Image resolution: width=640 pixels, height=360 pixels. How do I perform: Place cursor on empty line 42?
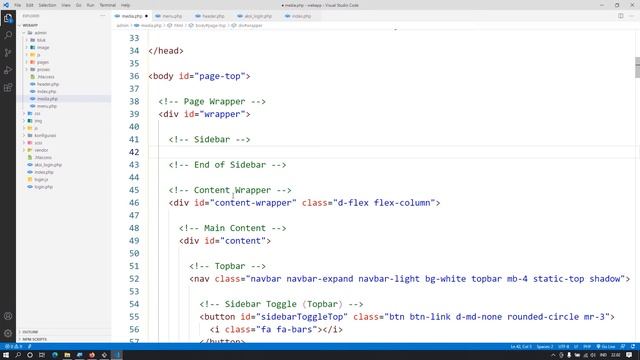(392, 152)
